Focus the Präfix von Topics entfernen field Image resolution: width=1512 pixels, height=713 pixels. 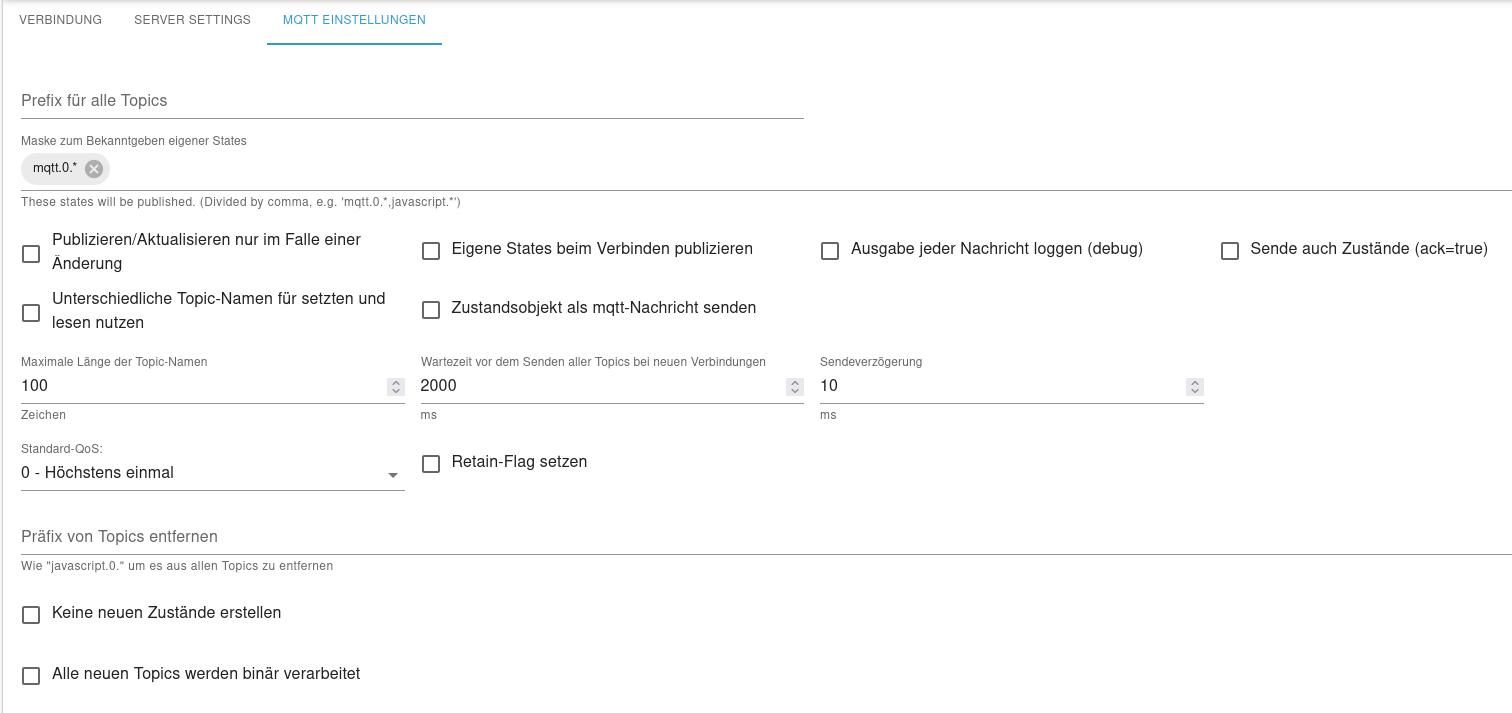click(x=766, y=537)
